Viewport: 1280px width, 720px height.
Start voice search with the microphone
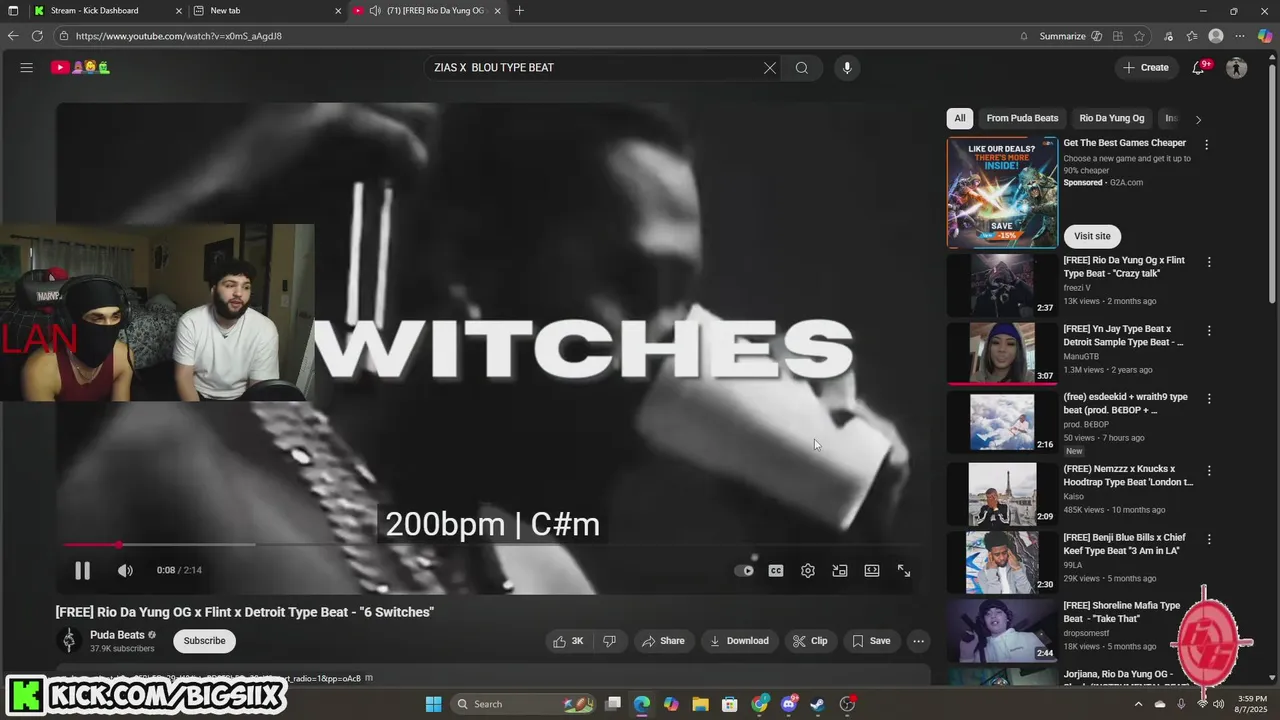[847, 68]
